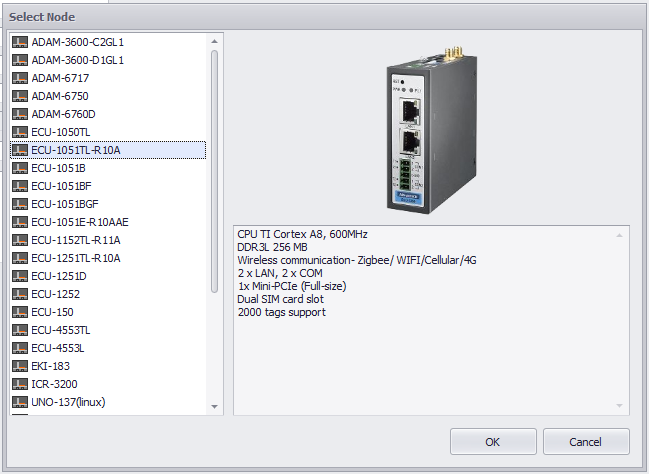Click the device icon beside ADAM-6717
The image size is (649, 474).
pos(20,78)
